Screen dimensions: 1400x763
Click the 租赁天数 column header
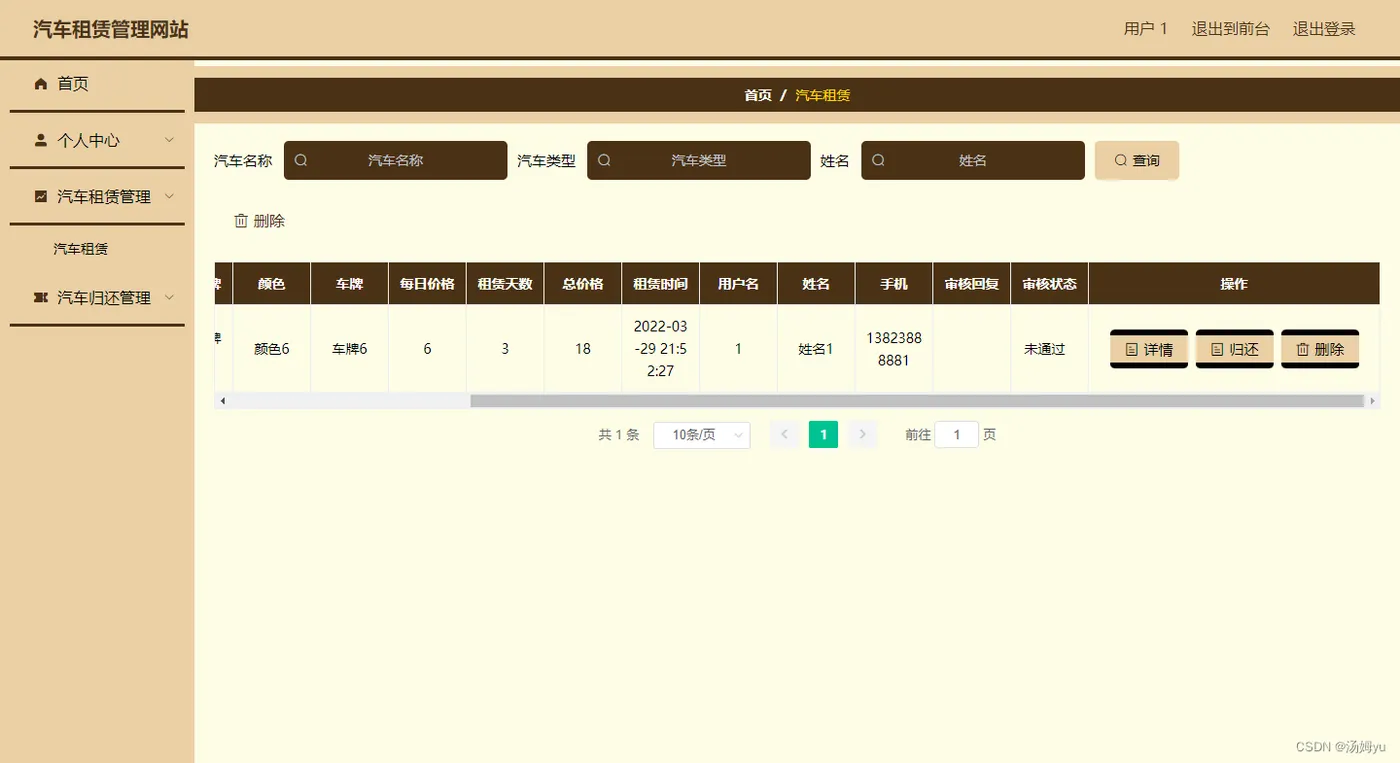click(505, 284)
